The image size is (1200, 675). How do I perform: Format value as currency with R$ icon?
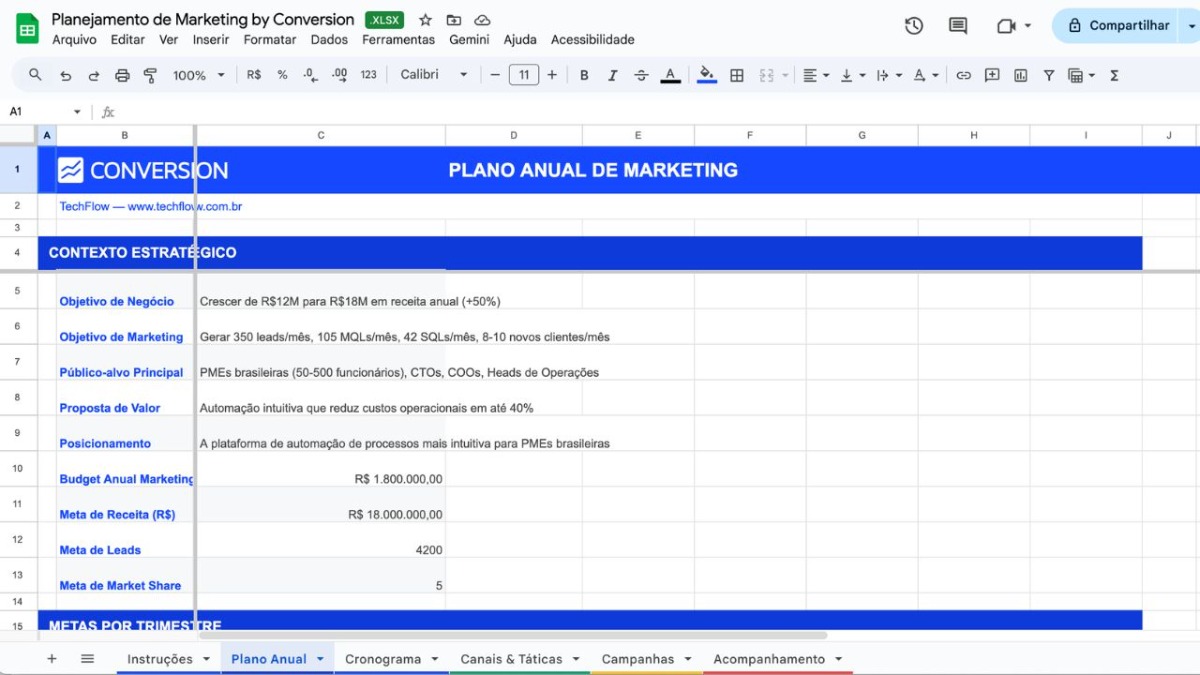click(x=255, y=74)
